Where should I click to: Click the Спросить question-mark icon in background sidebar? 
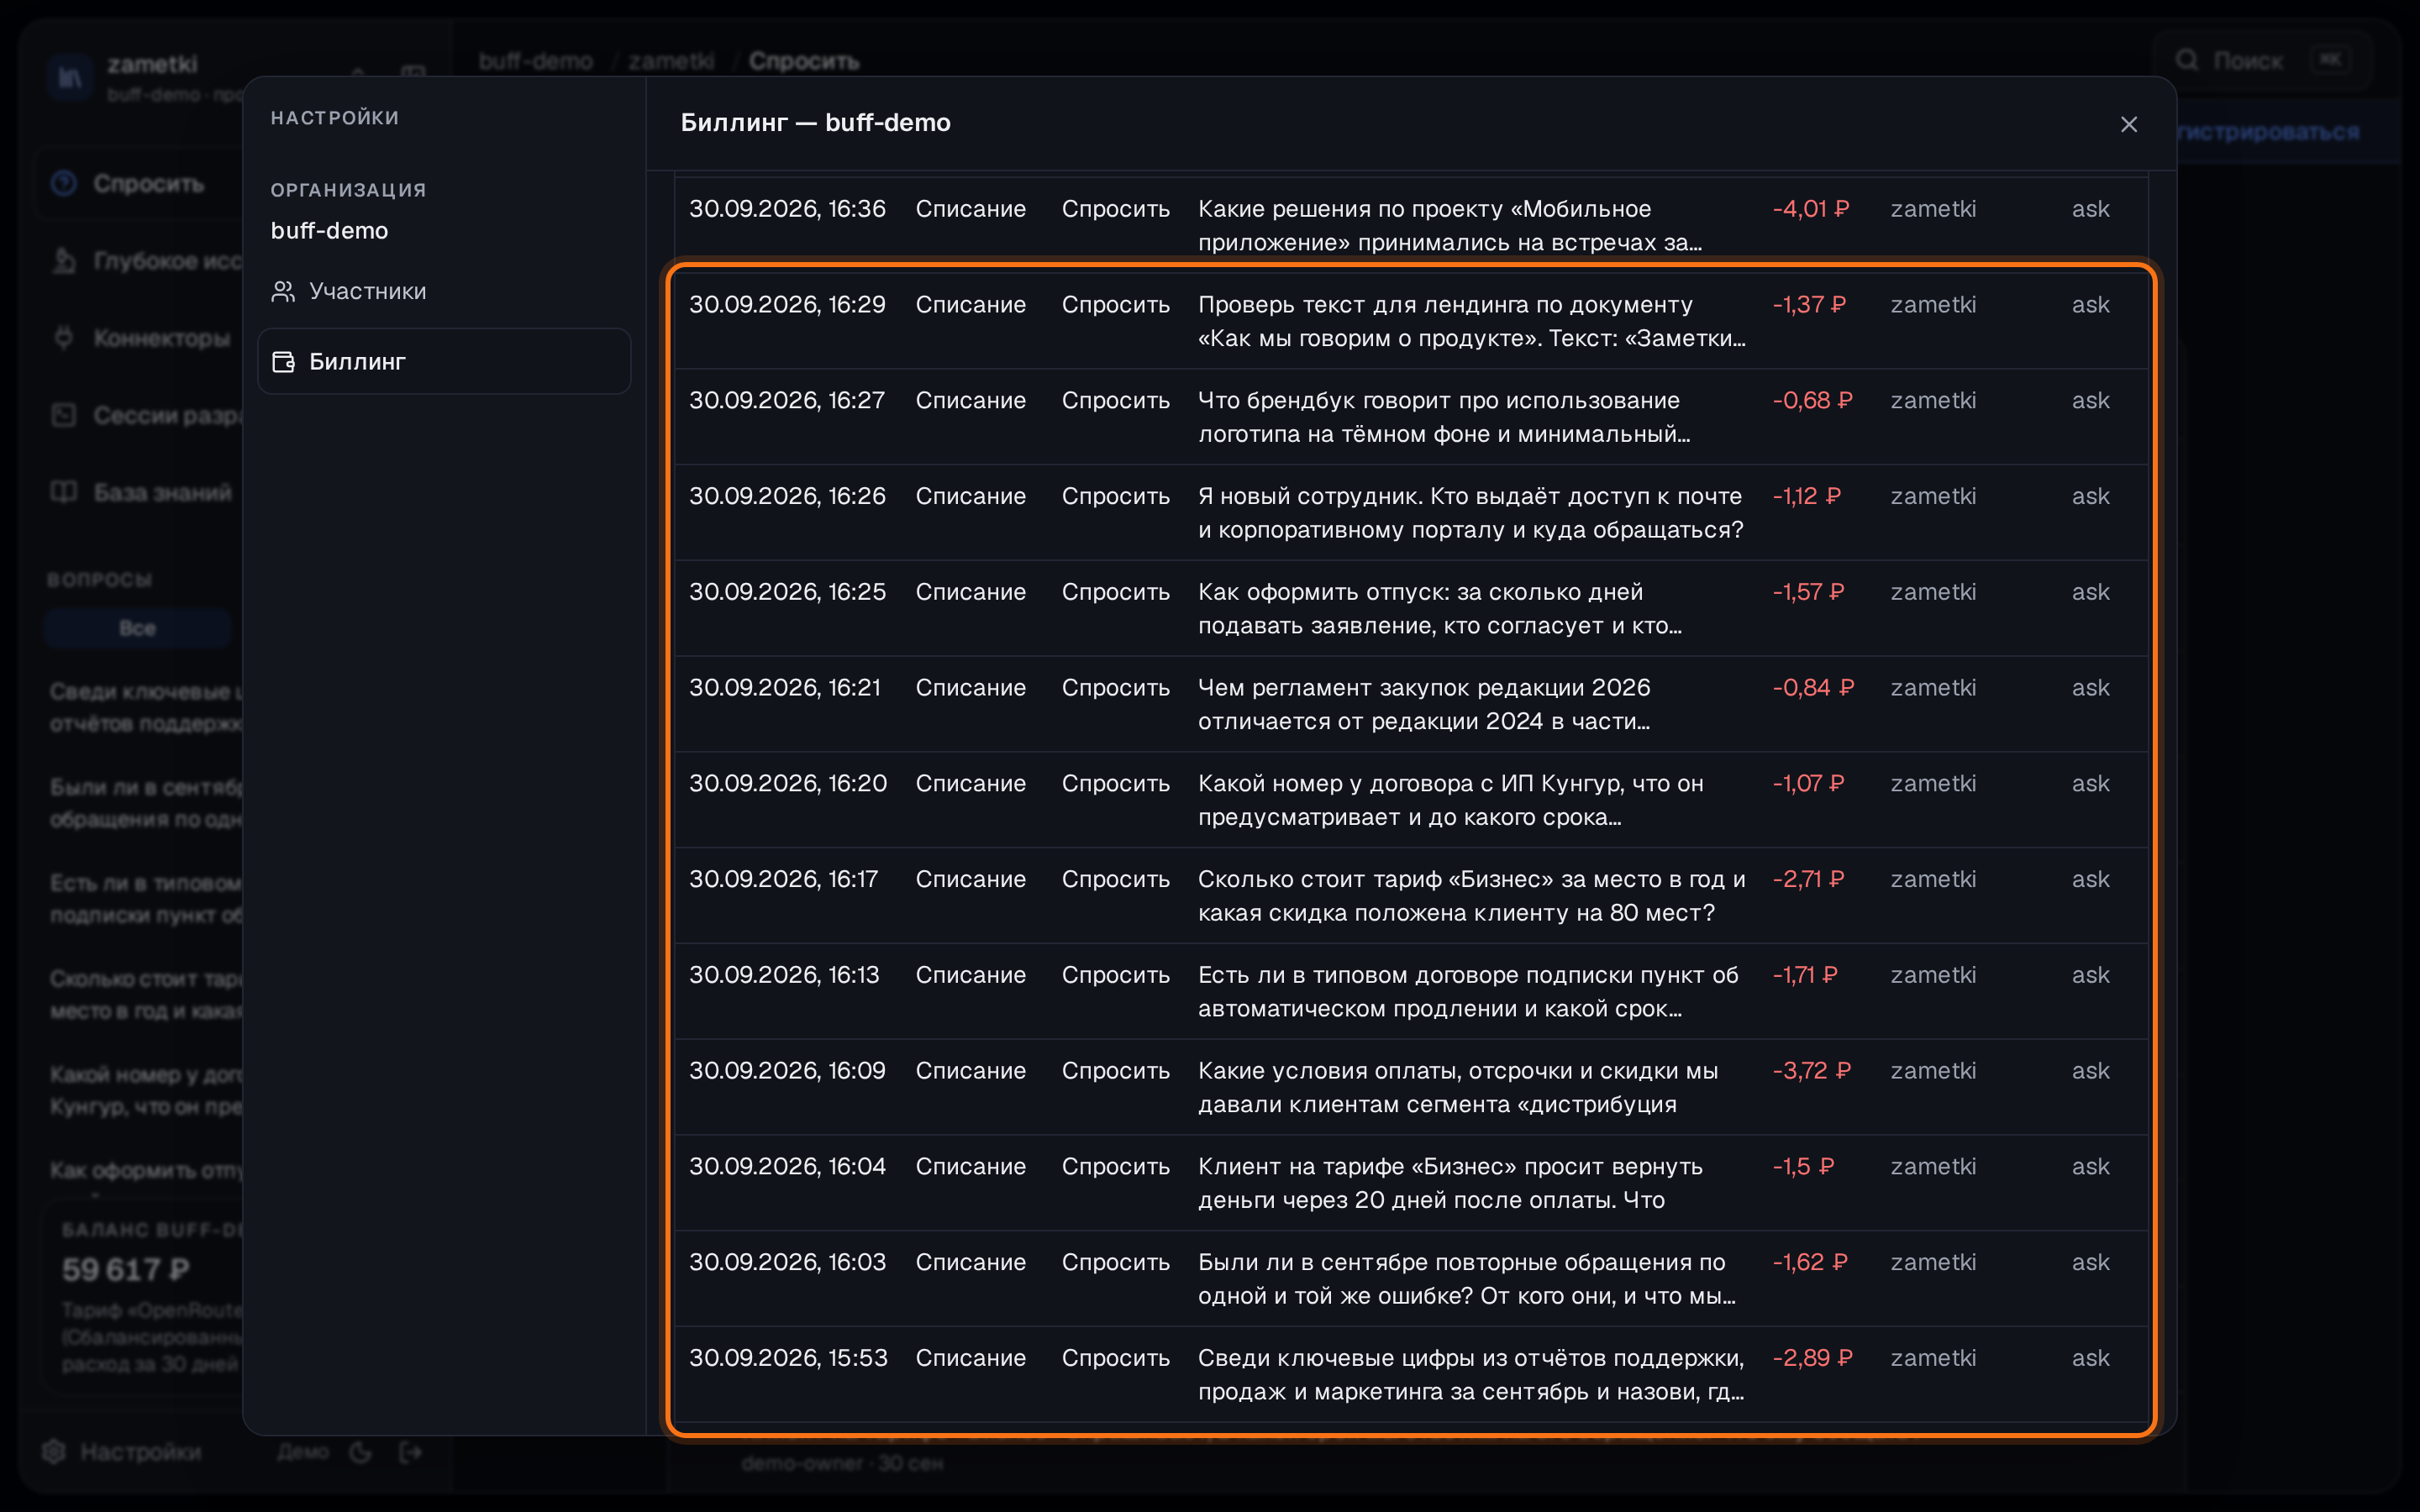pos(64,183)
